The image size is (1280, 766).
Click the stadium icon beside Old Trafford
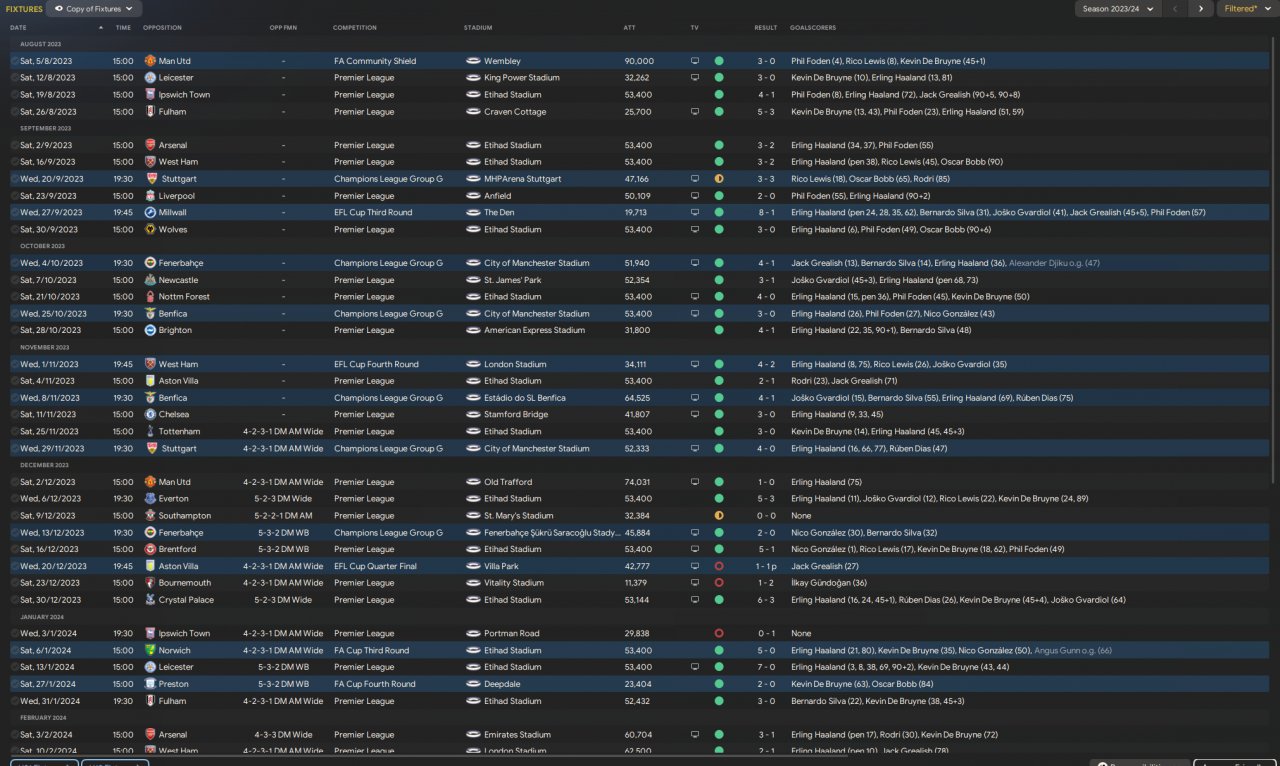pyautogui.click(x=473, y=482)
